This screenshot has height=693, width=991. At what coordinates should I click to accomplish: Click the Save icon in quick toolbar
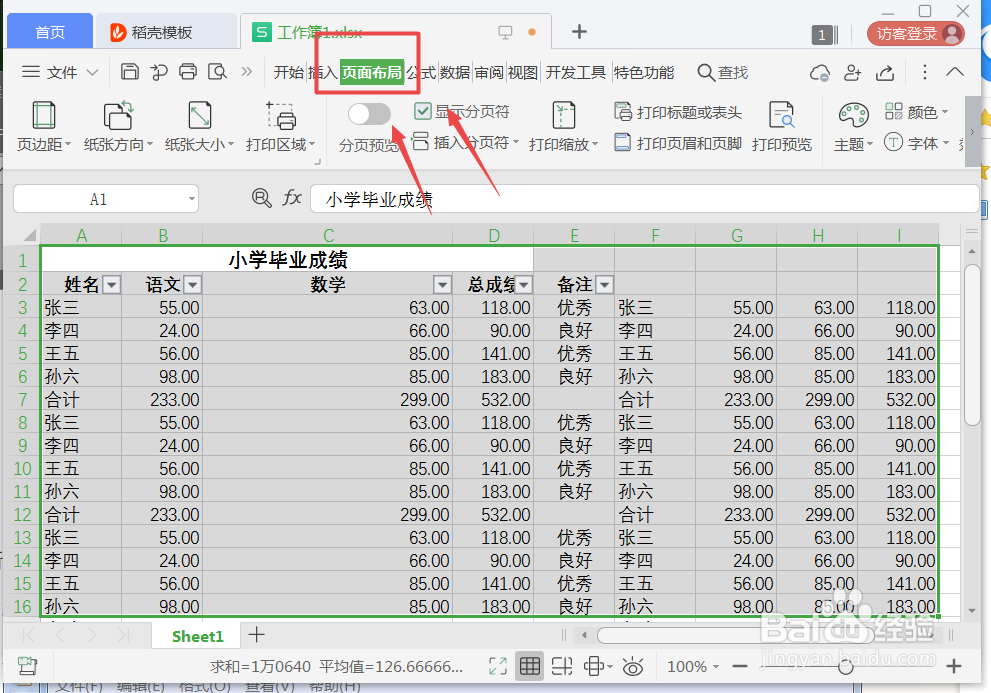(130, 72)
